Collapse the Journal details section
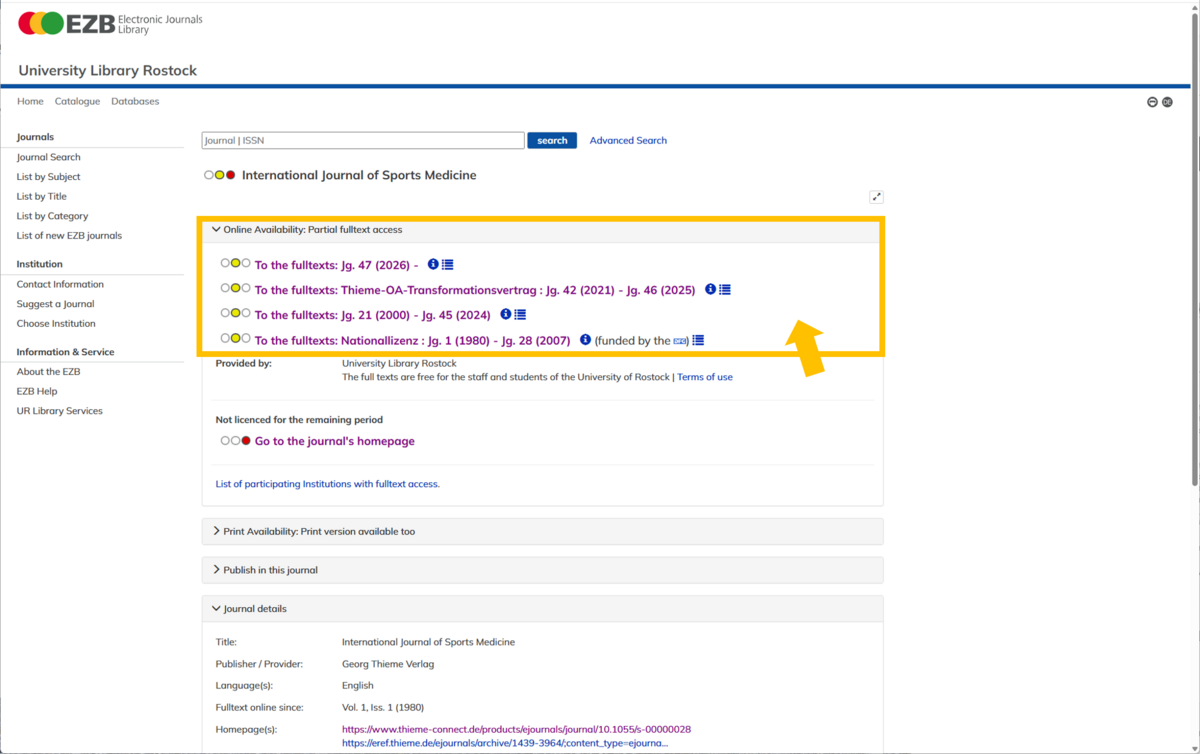Screen dimensions: 1200x754 tap(254, 609)
